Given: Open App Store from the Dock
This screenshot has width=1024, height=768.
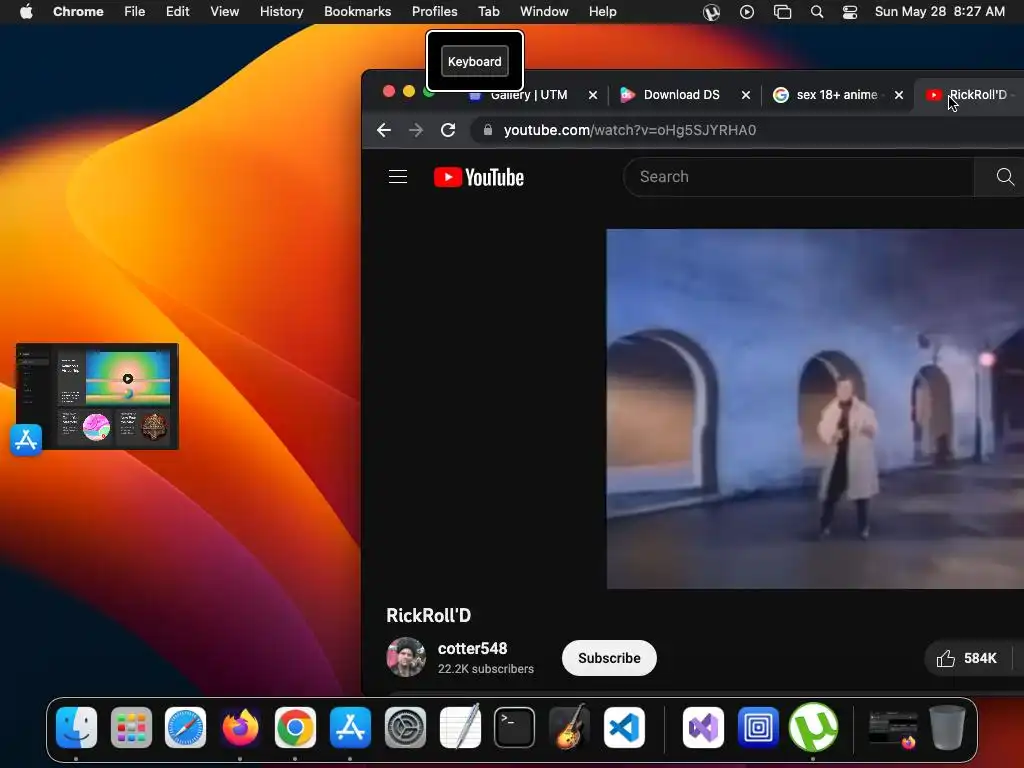Looking at the screenshot, I should (x=351, y=728).
